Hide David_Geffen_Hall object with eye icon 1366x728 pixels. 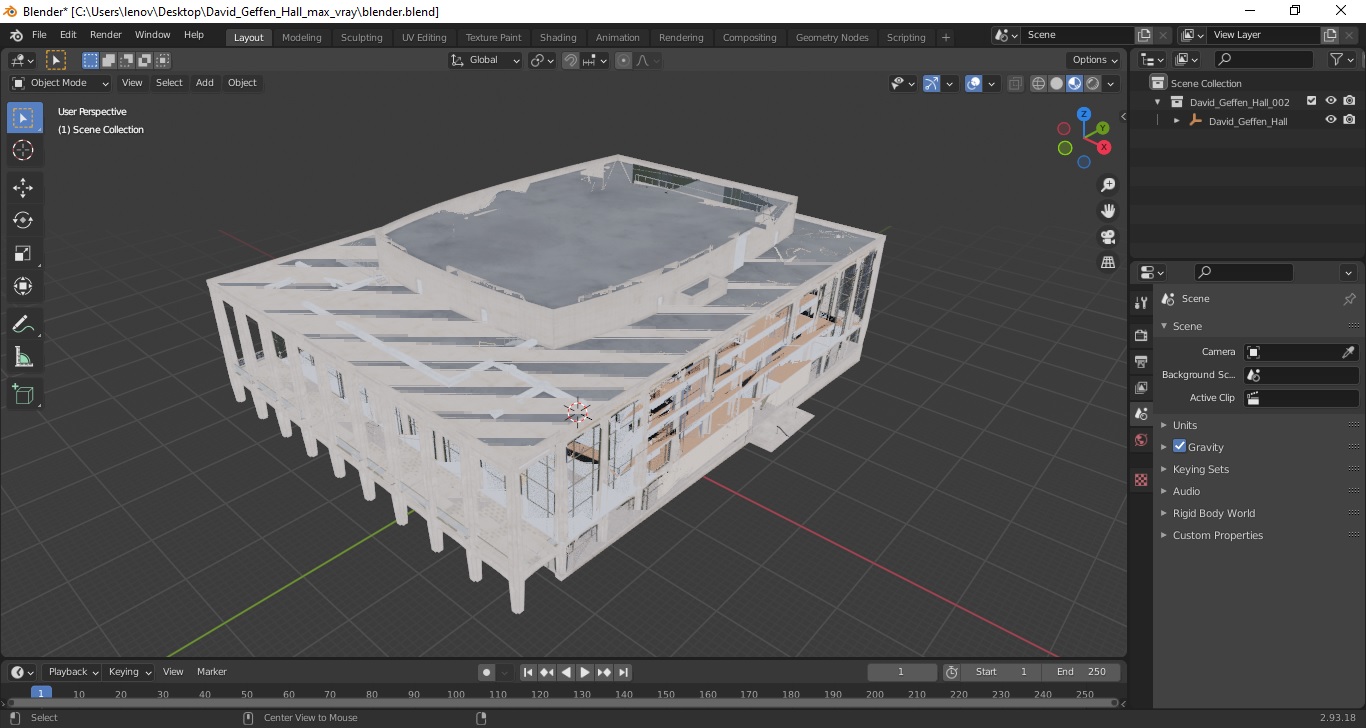(1331, 120)
